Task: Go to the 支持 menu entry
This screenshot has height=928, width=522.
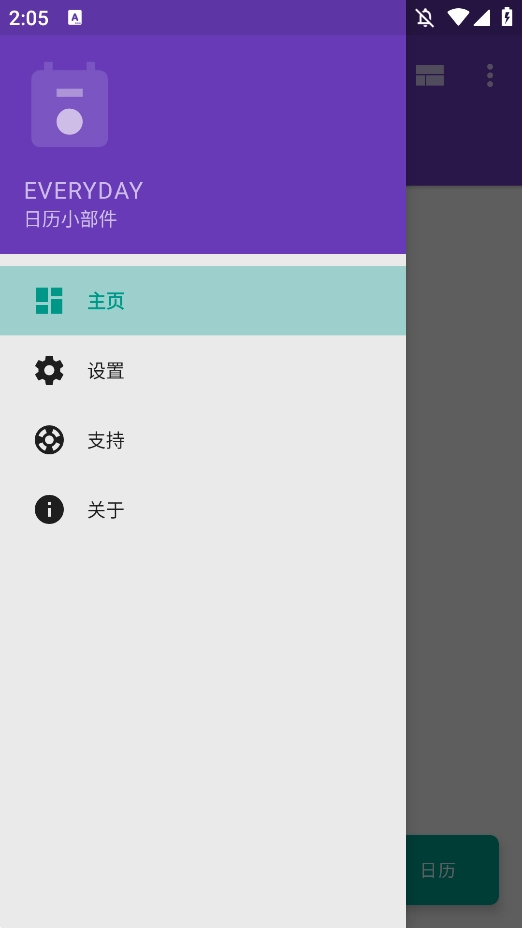Action: 203,440
